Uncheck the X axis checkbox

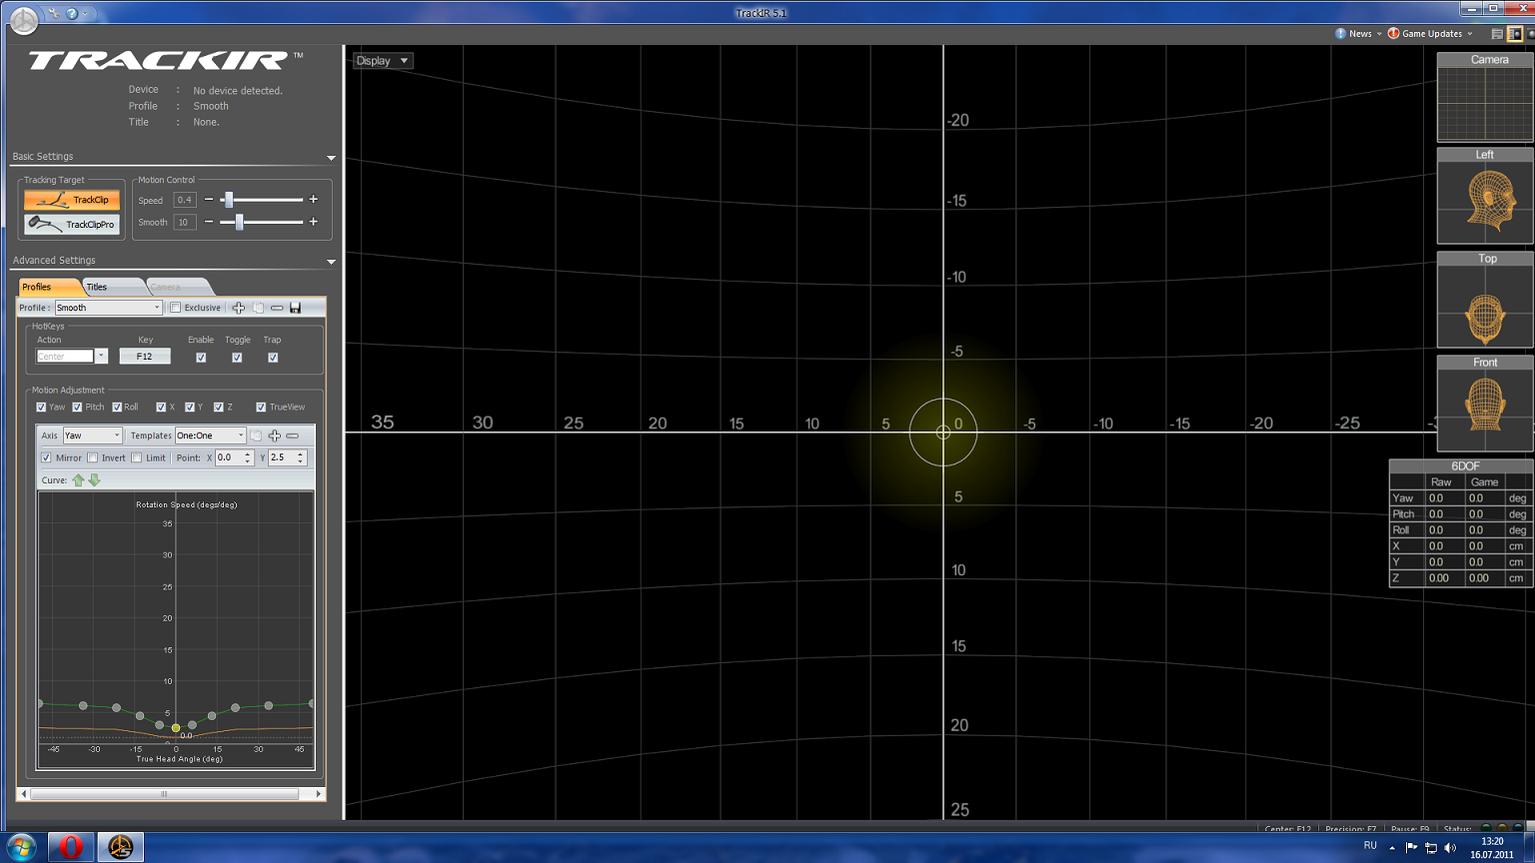(x=161, y=407)
